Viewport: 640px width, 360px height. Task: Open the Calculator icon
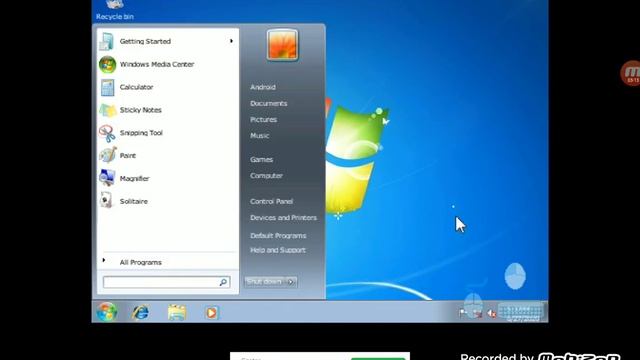click(107, 87)
